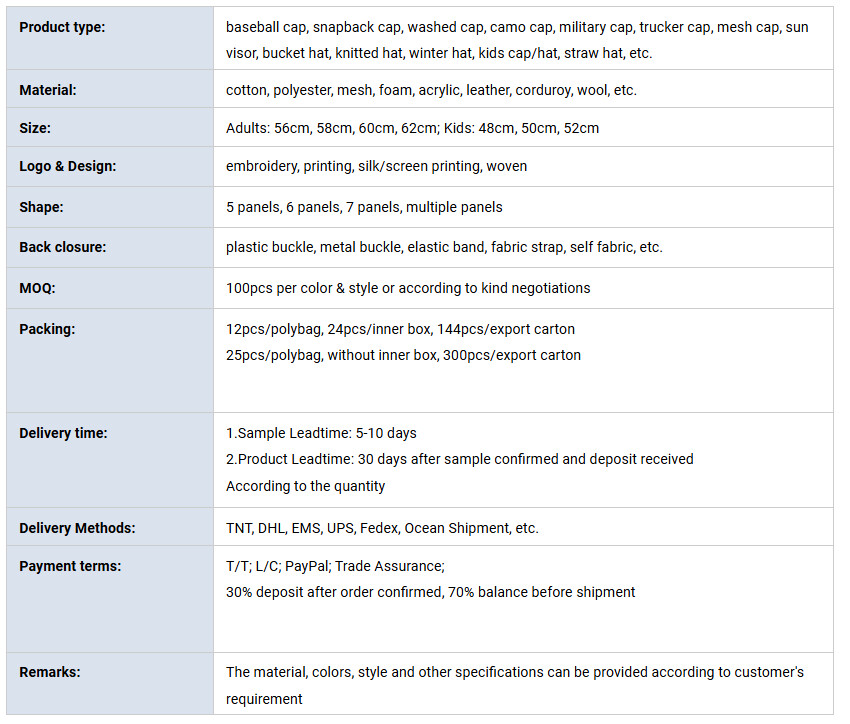Viewport: 850px width, 724px height.
Task: Select the "Size:" label cell
Action: pyautogui.click(x=35, y=128)
